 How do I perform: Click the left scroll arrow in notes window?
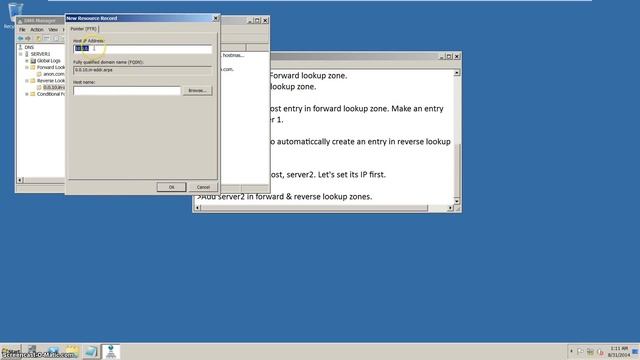[x=198, y=208]
